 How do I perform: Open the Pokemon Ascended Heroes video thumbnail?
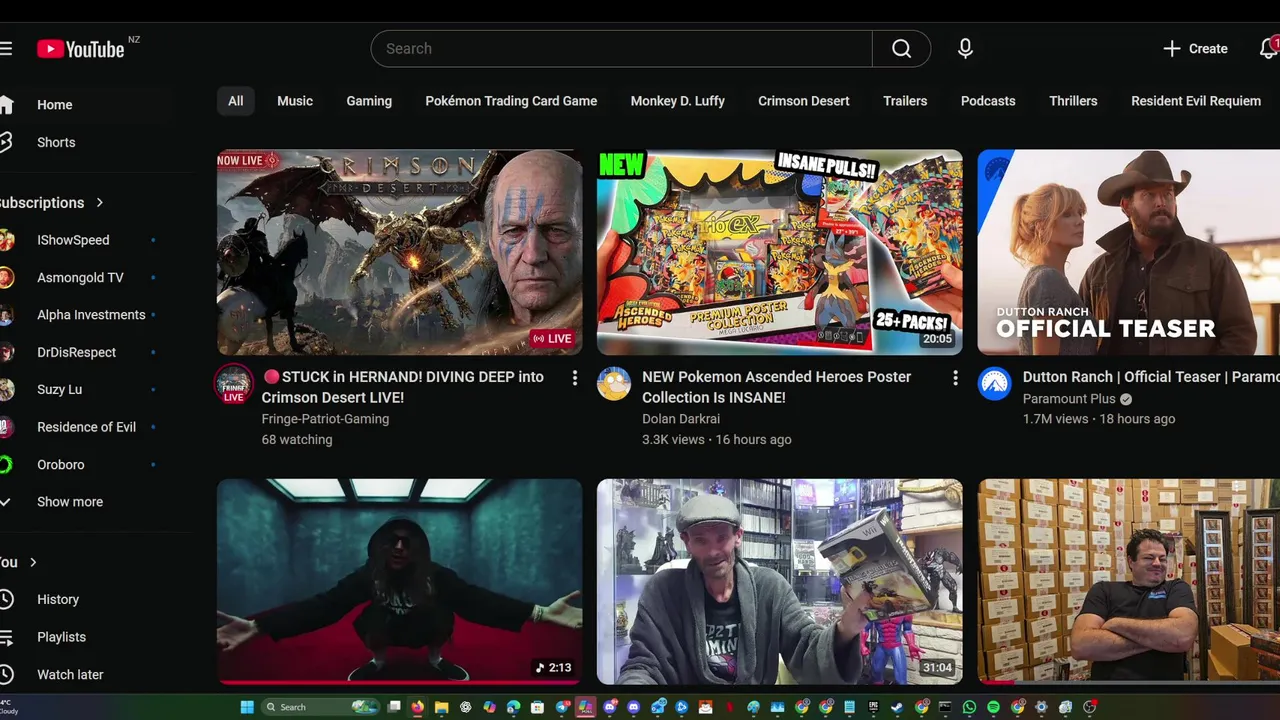(780, 252)
